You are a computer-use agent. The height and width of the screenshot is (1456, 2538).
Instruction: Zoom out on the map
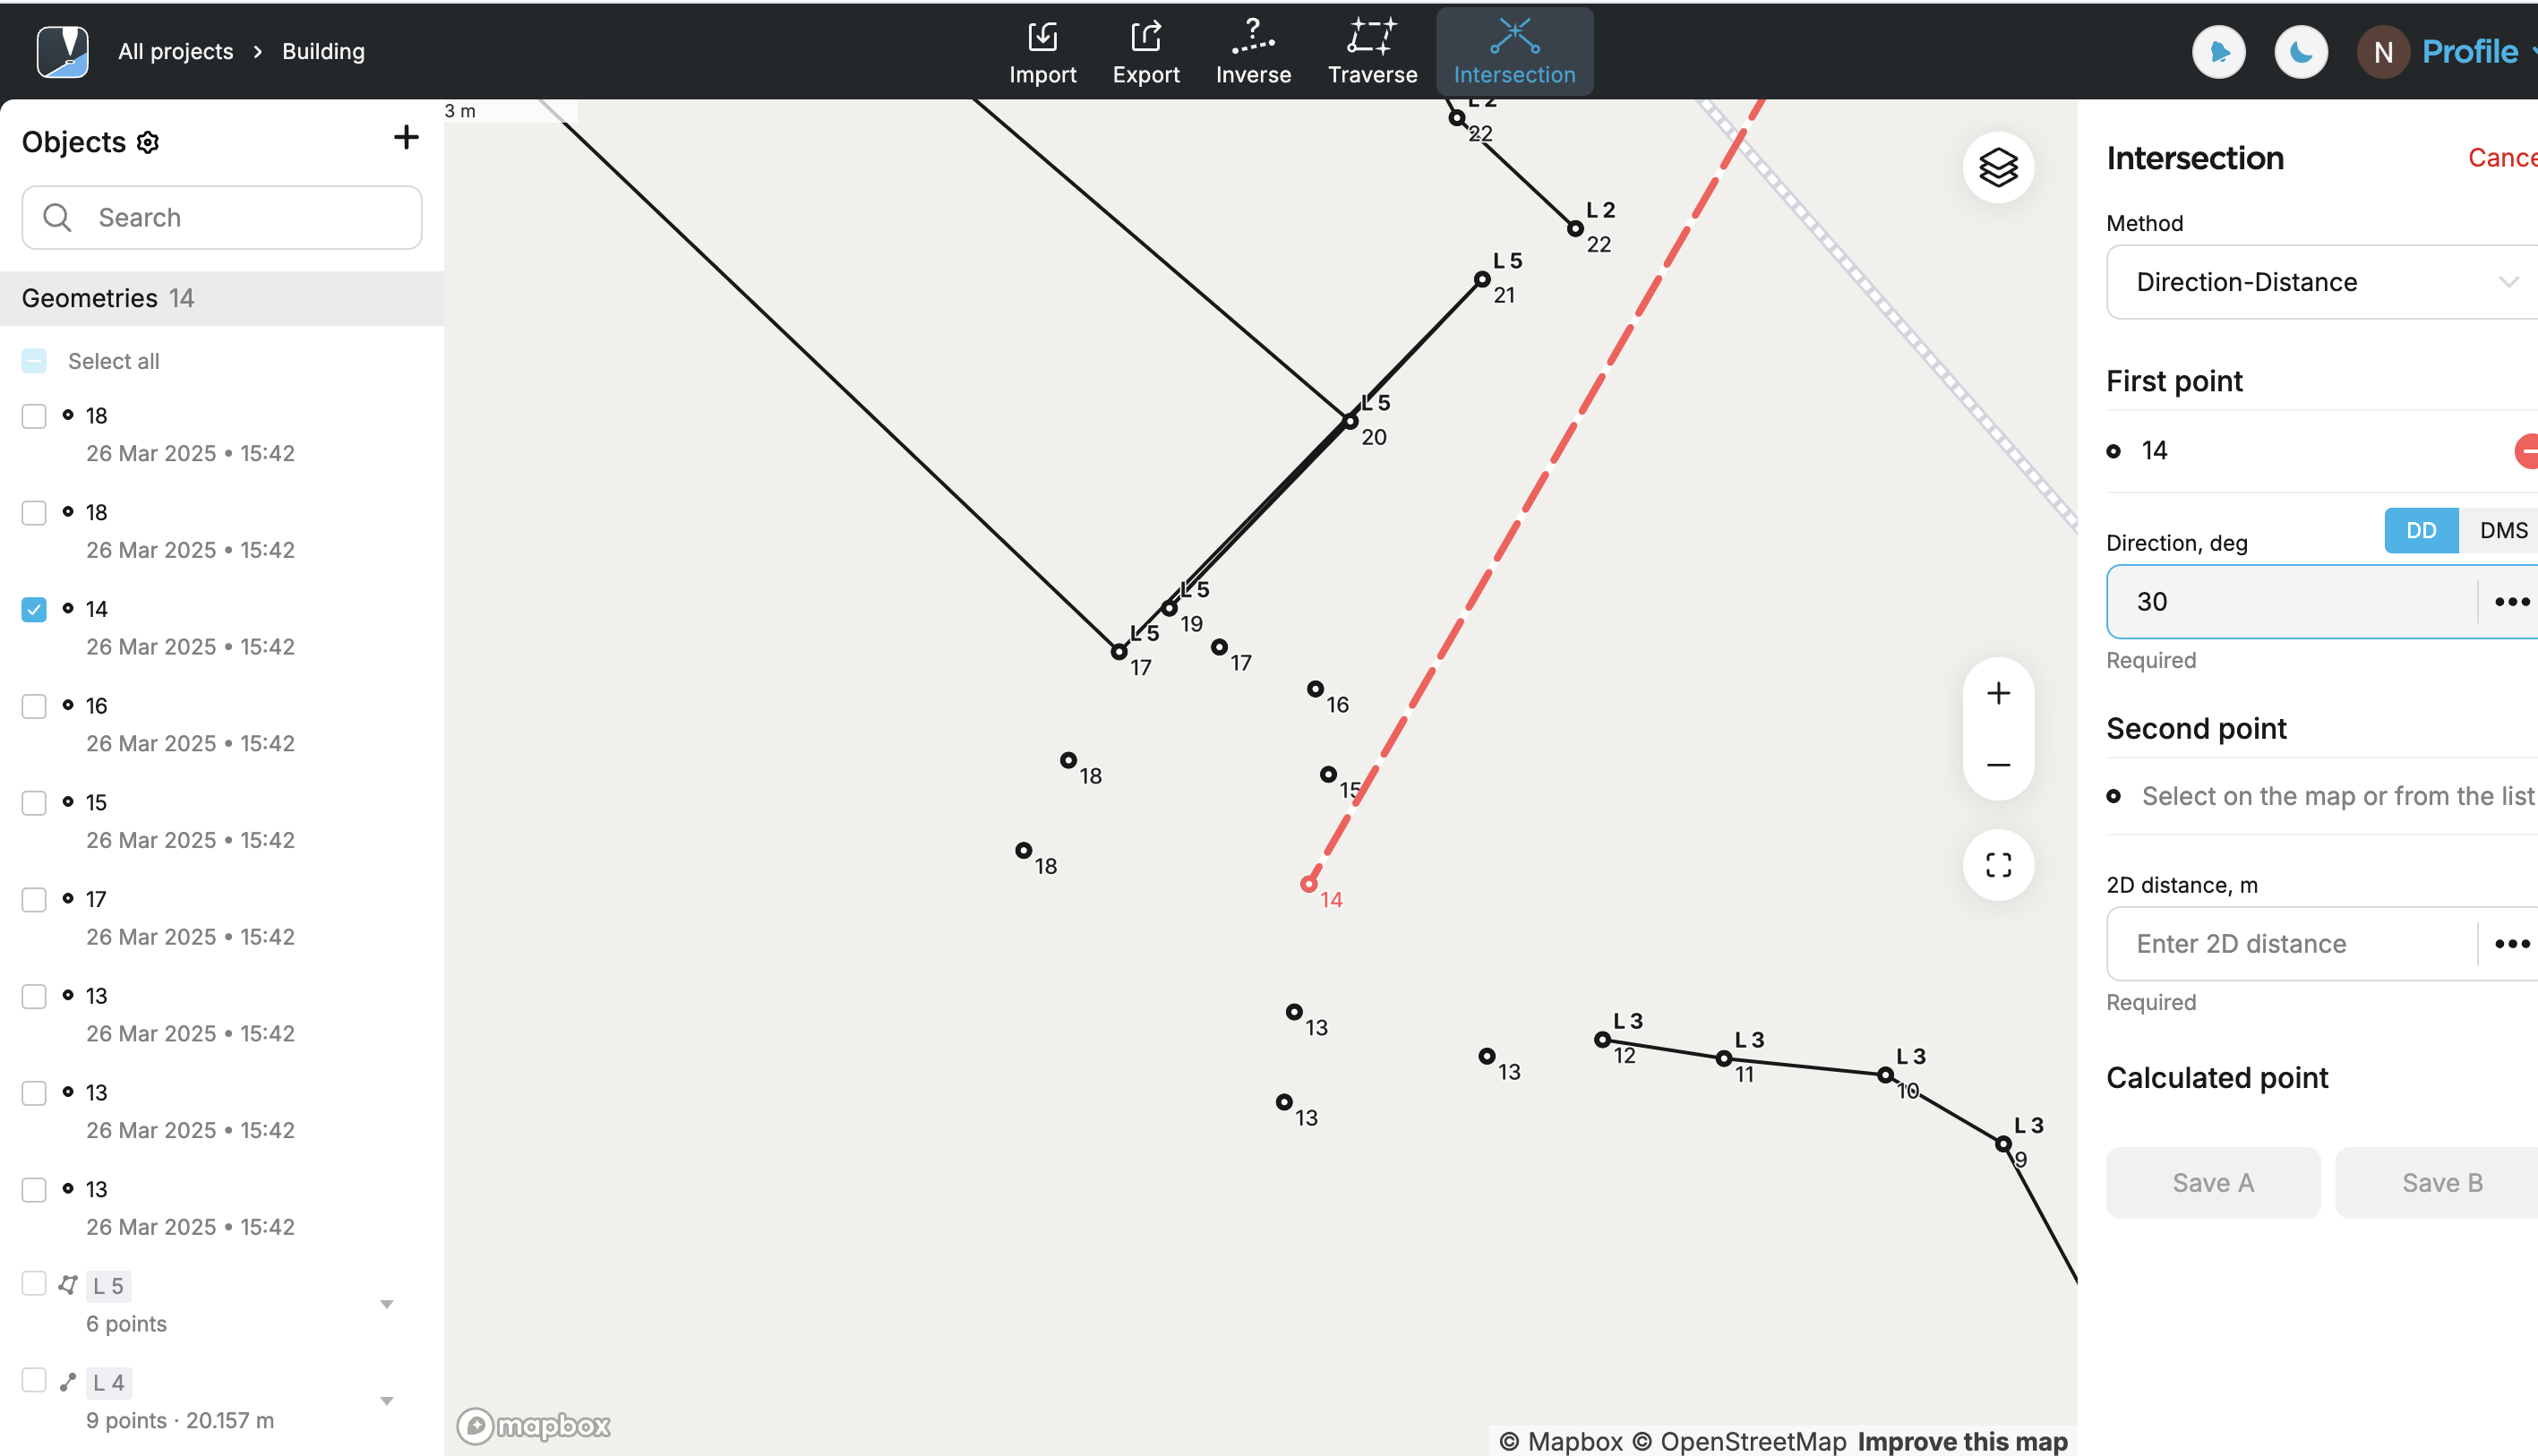click(1998, 765)
